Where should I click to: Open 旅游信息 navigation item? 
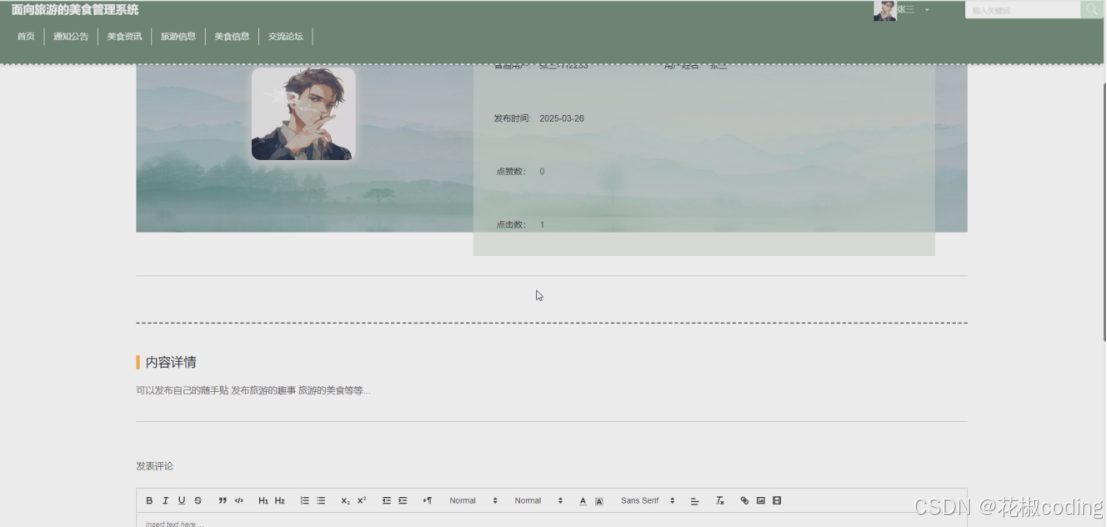178,36
